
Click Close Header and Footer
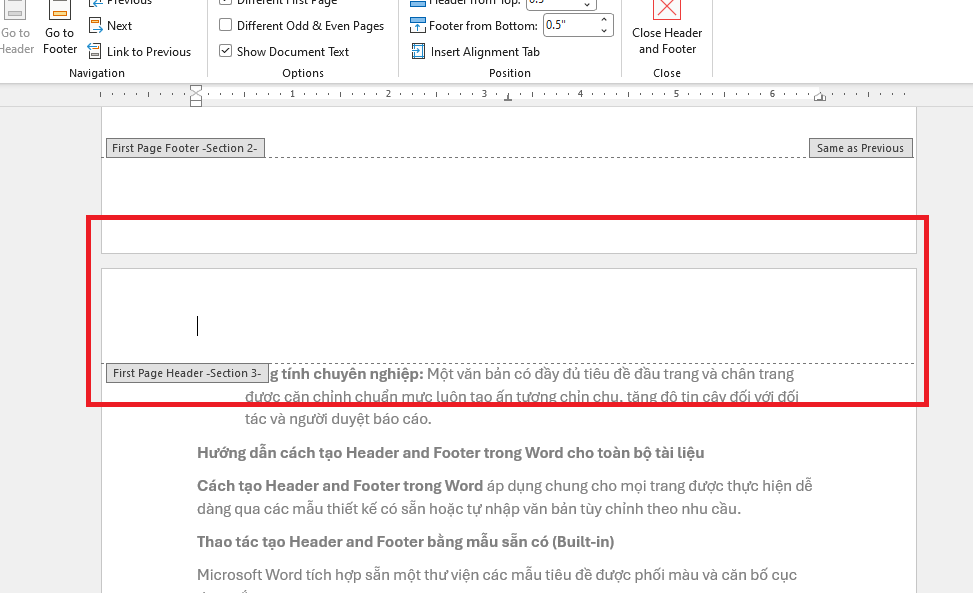[667, 29]
